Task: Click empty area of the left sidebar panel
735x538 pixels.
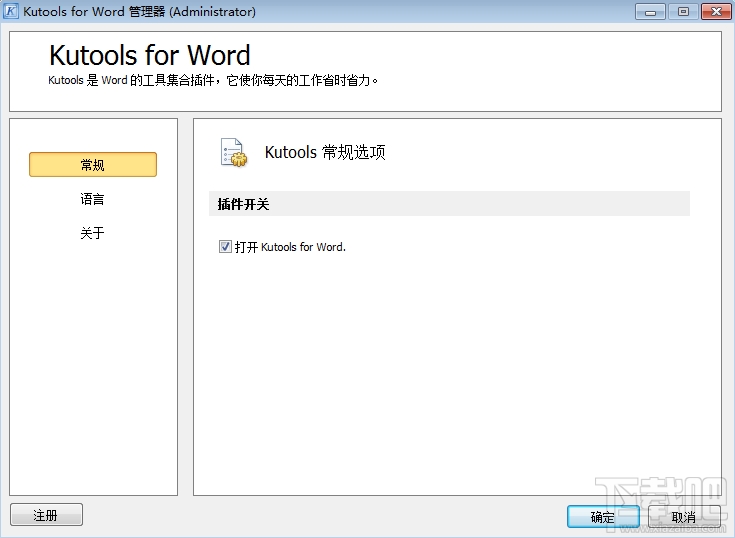Action: click(93, 366)
